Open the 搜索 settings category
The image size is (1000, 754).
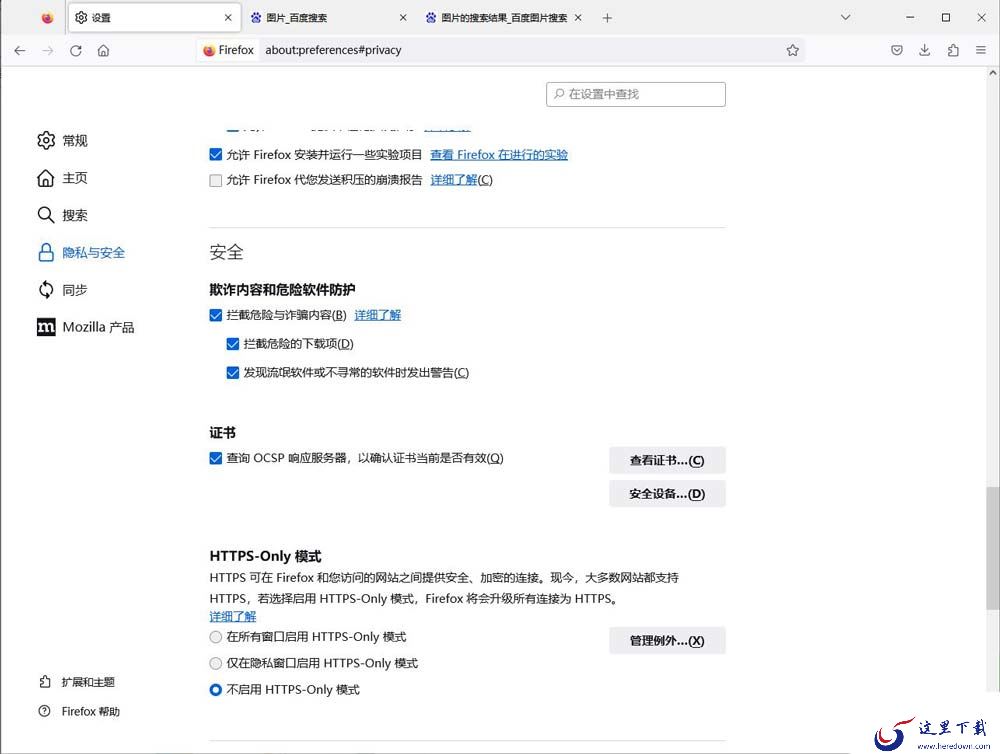pos(62,215)
